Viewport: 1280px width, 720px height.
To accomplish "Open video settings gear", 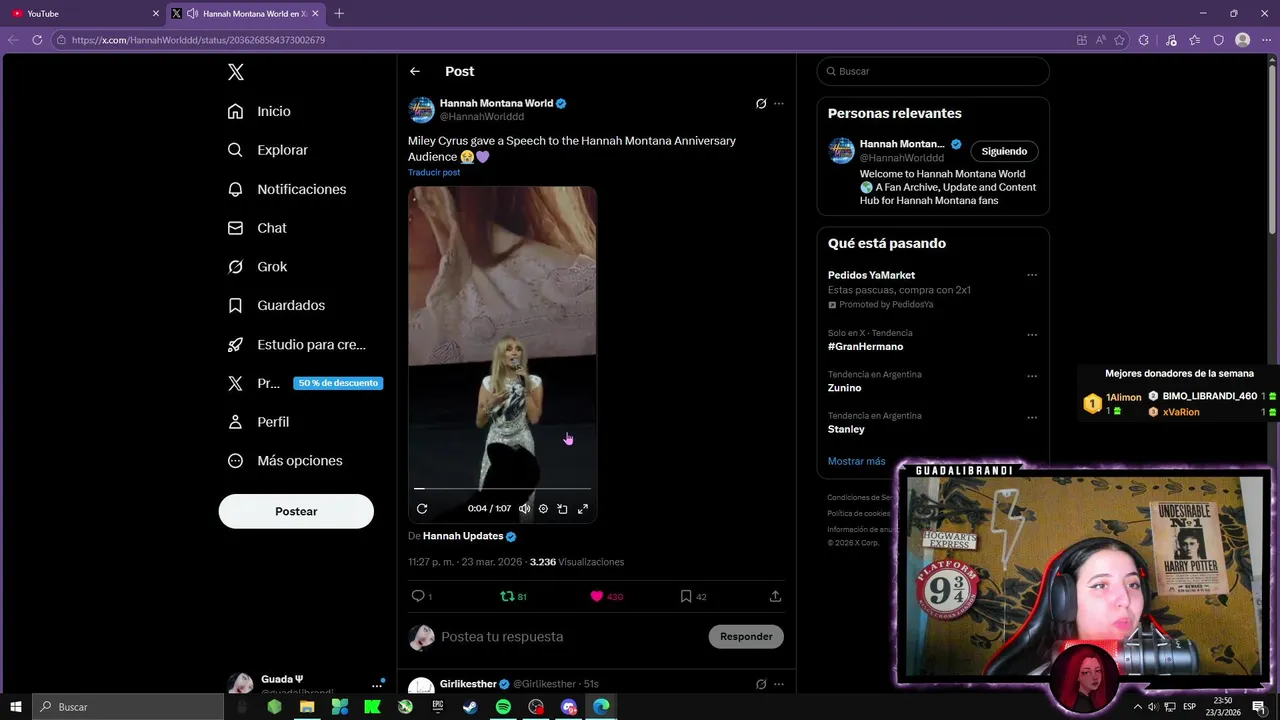I will 543,509.
